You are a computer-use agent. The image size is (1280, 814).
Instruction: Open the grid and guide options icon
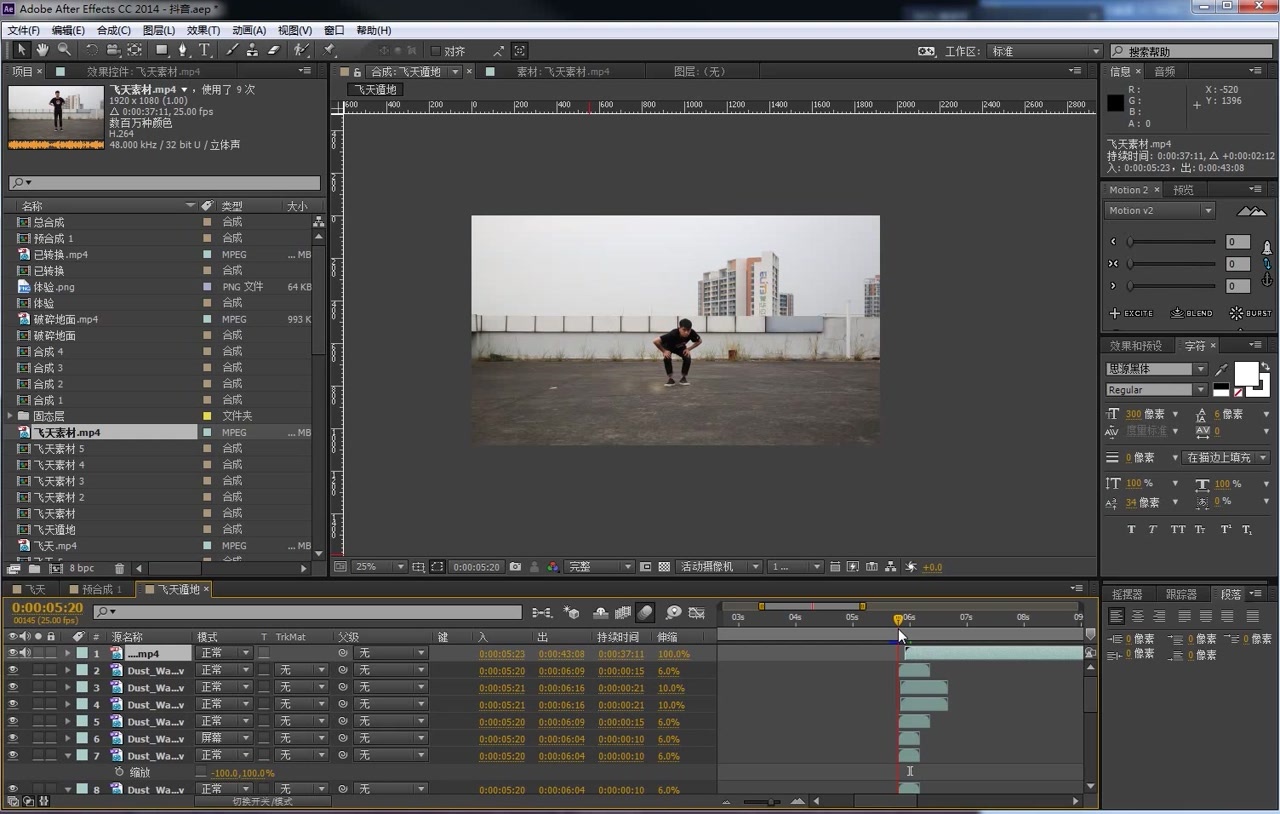click(x=419, y=567)
